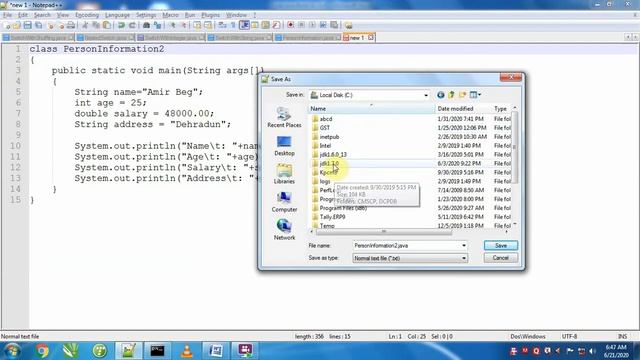
Task: Undo using the green arrow icon
Action: 121,25
